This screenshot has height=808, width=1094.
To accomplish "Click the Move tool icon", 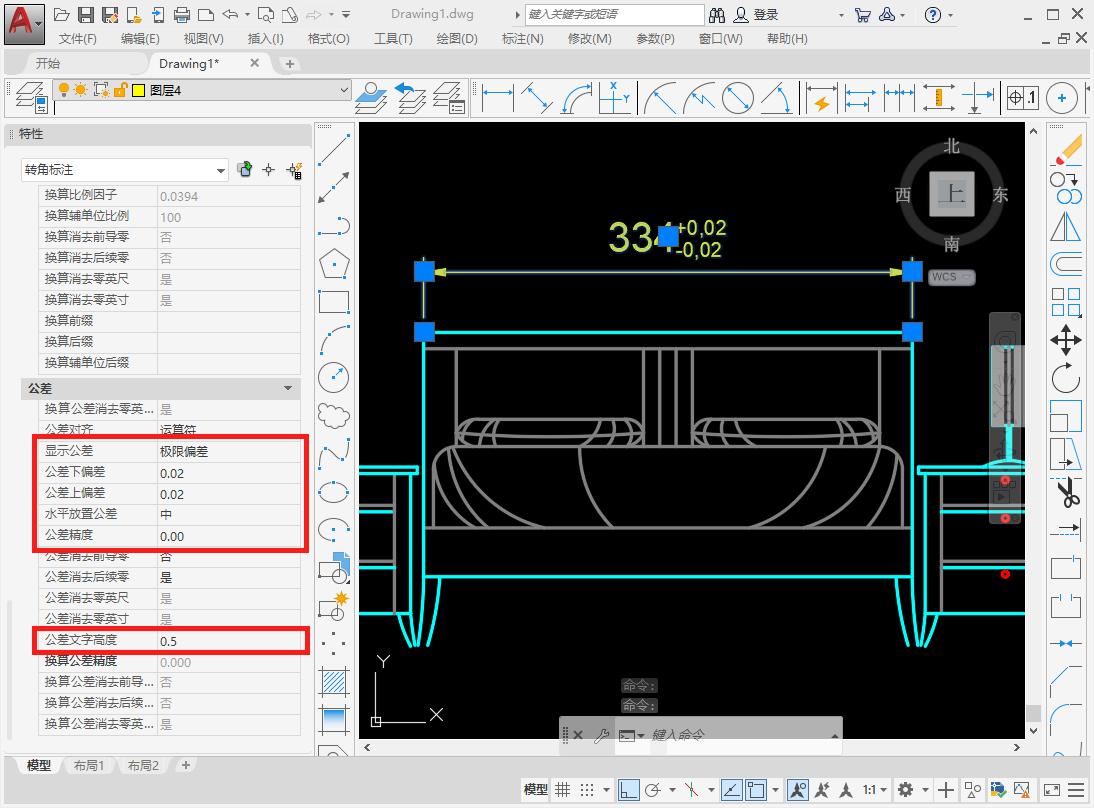I will 1066,340.
